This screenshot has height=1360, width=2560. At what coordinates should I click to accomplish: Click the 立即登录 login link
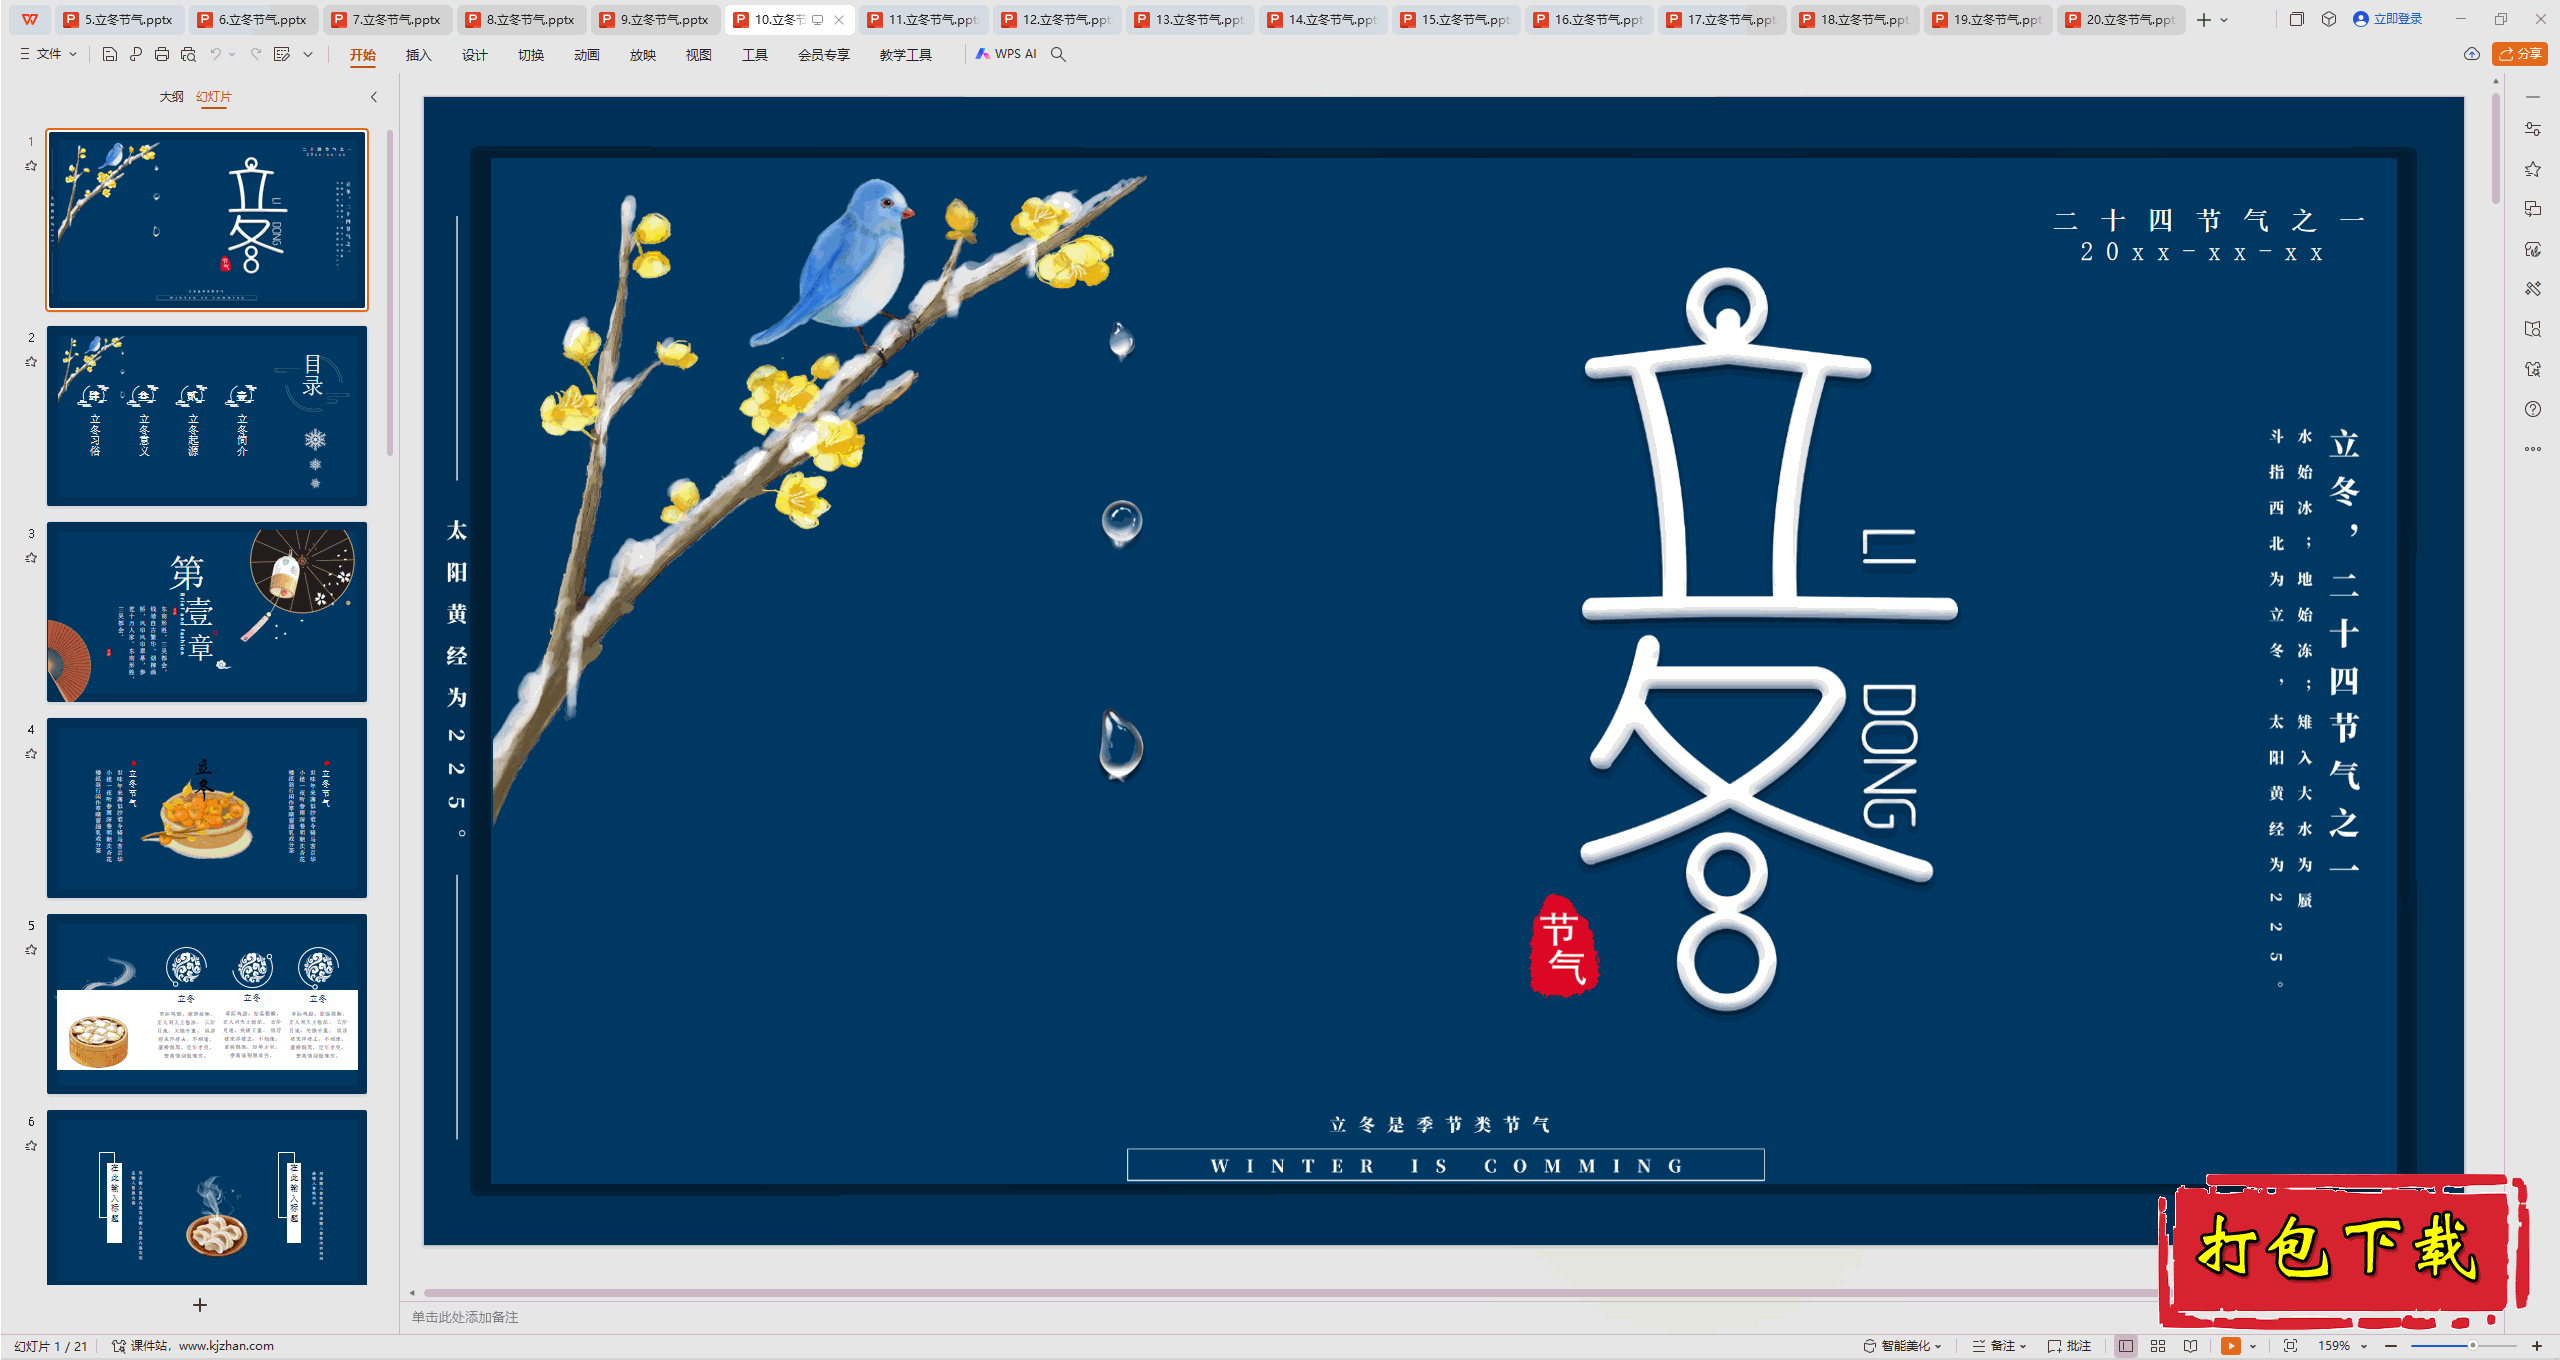pyautogui.click(x=2388, y=19)
